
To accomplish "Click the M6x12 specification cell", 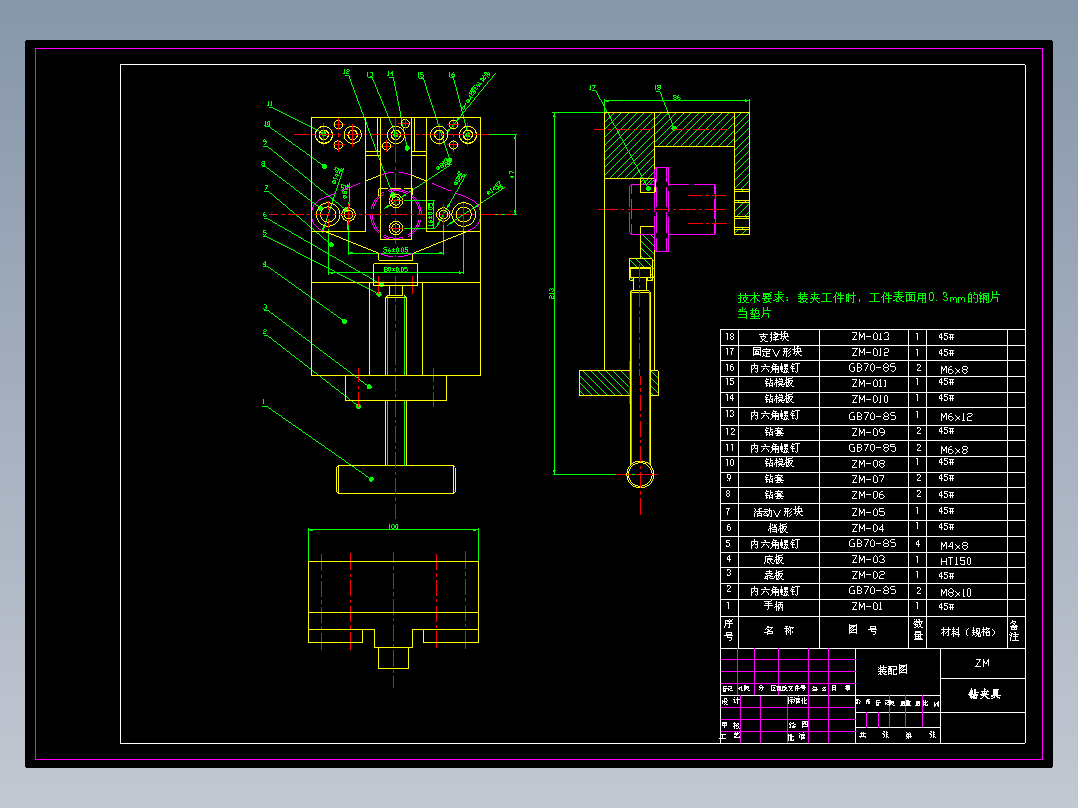I will (956, 417).
